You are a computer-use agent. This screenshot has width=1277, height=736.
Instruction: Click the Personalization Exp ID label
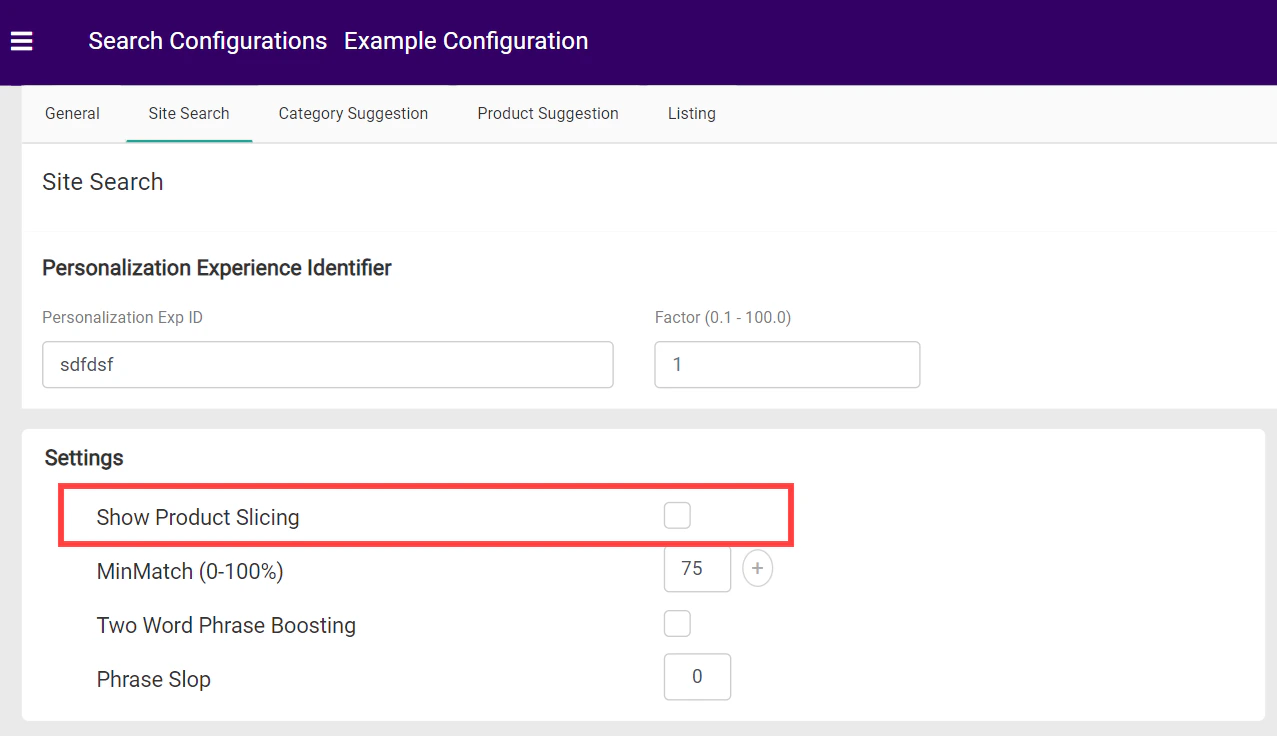(x=123, y=318)
